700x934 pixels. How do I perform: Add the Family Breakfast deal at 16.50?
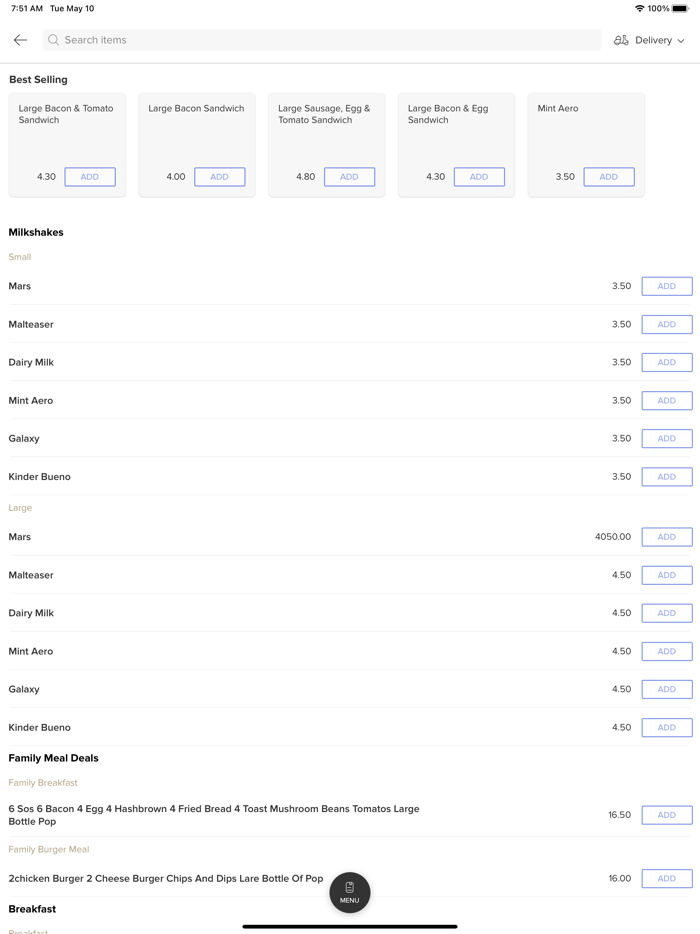(667, 815)
